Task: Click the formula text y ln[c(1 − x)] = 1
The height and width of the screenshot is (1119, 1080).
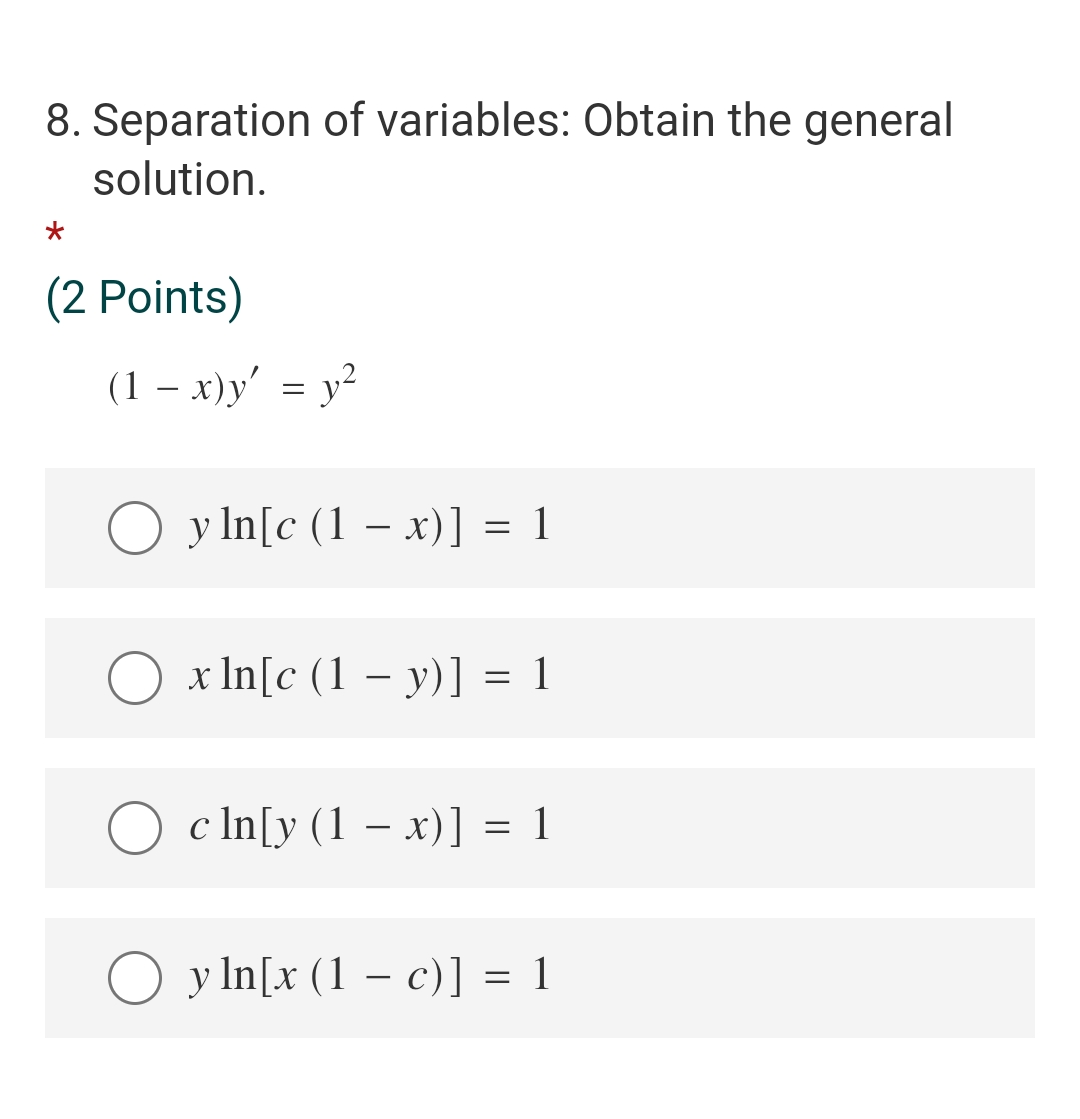Action: [369, 527]
